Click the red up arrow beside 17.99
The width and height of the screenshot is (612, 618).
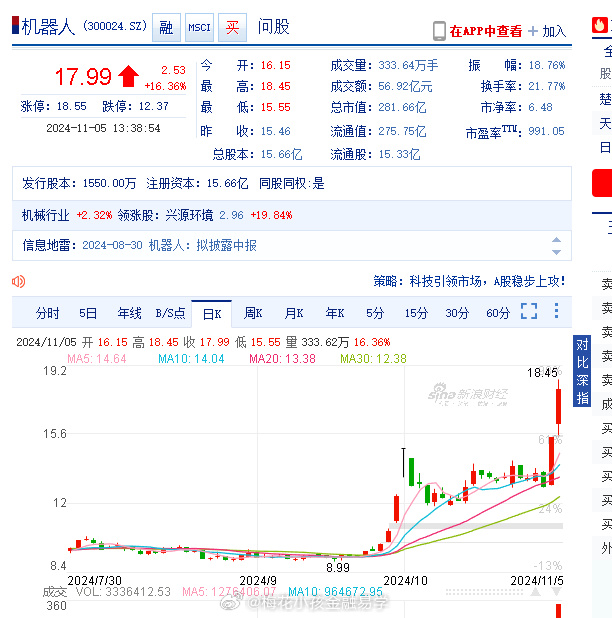click(128, 76)
